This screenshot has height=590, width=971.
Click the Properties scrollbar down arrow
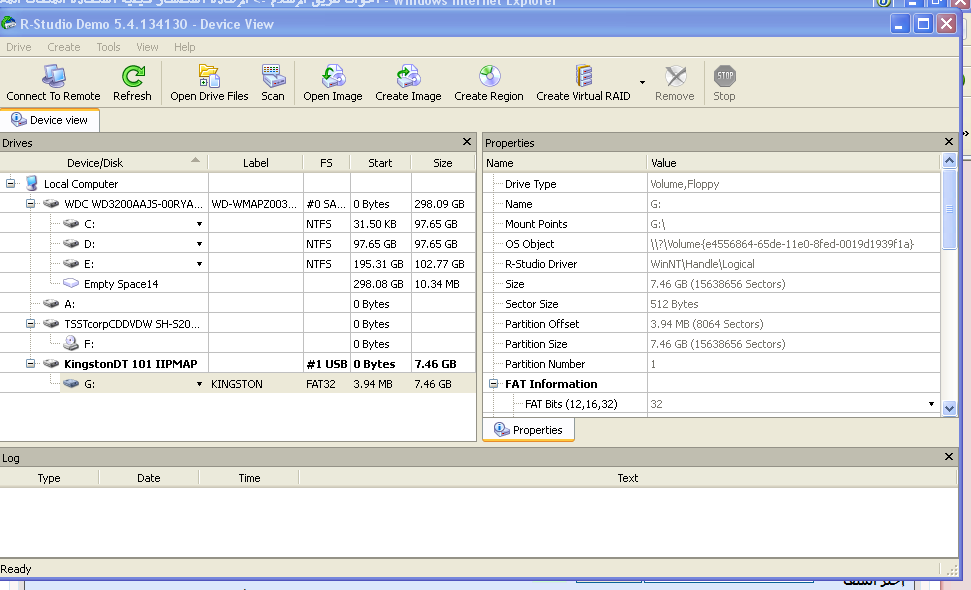click(949, 408)
